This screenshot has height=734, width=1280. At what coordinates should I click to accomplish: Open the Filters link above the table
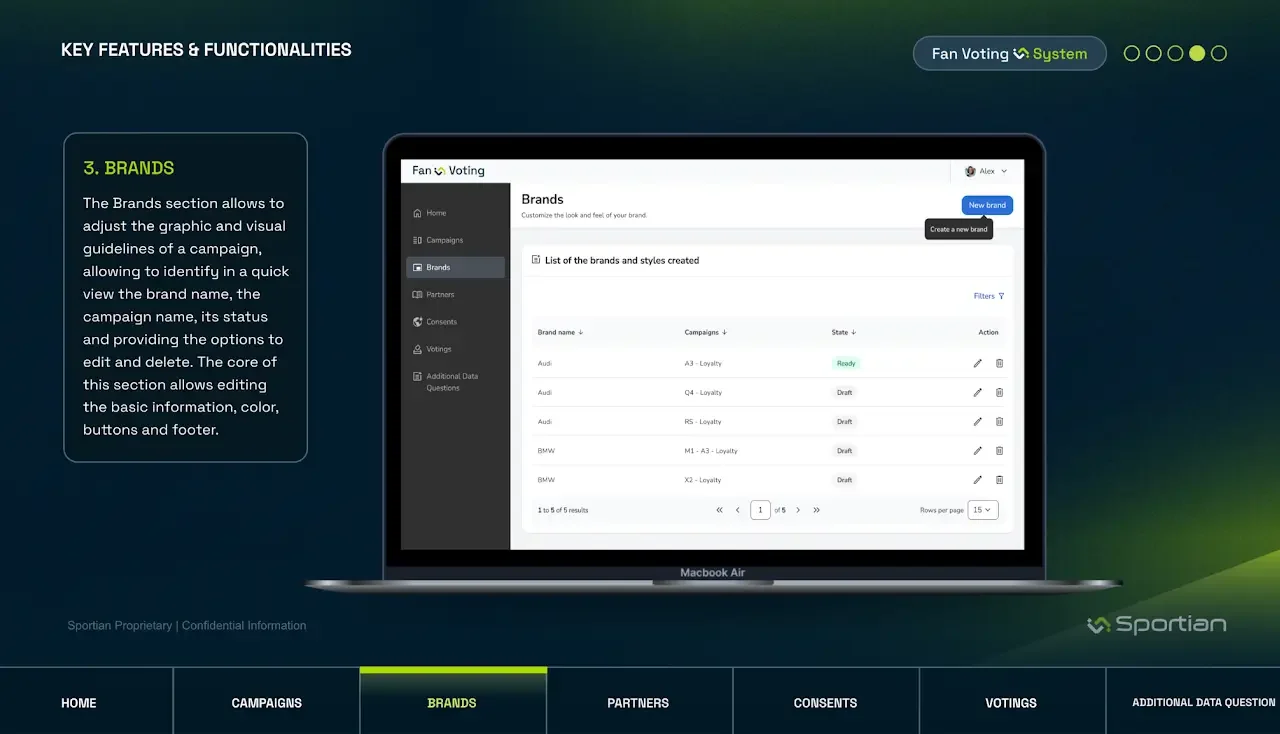(x=988, y=296)
